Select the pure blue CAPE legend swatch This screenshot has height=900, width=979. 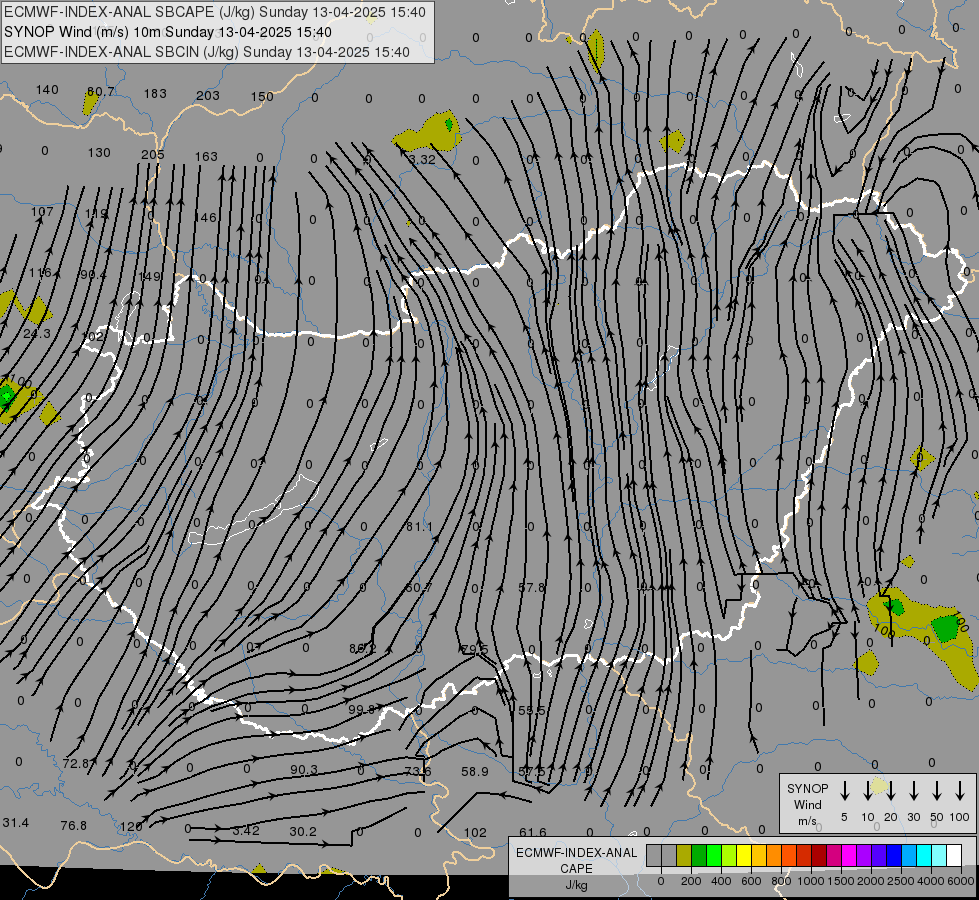[893, 855]
